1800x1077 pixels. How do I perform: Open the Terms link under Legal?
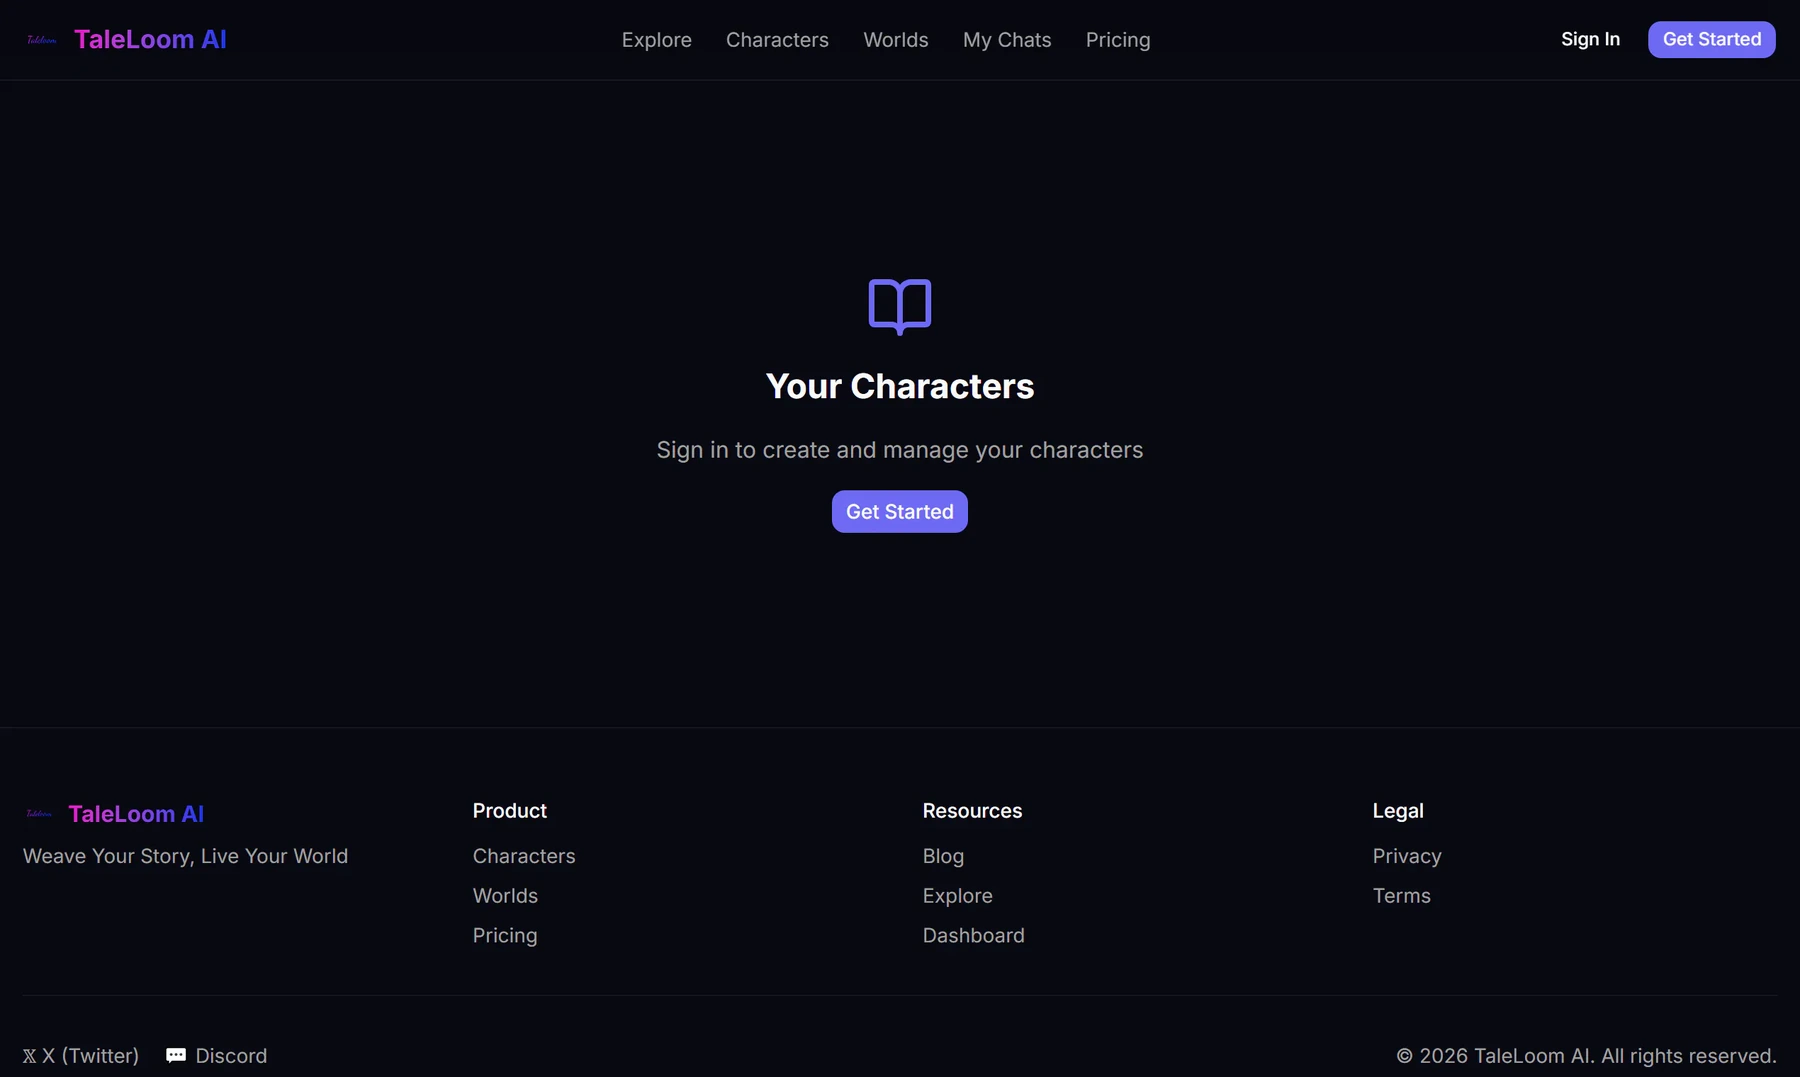pyautogui.click(x=1402, y=896)
